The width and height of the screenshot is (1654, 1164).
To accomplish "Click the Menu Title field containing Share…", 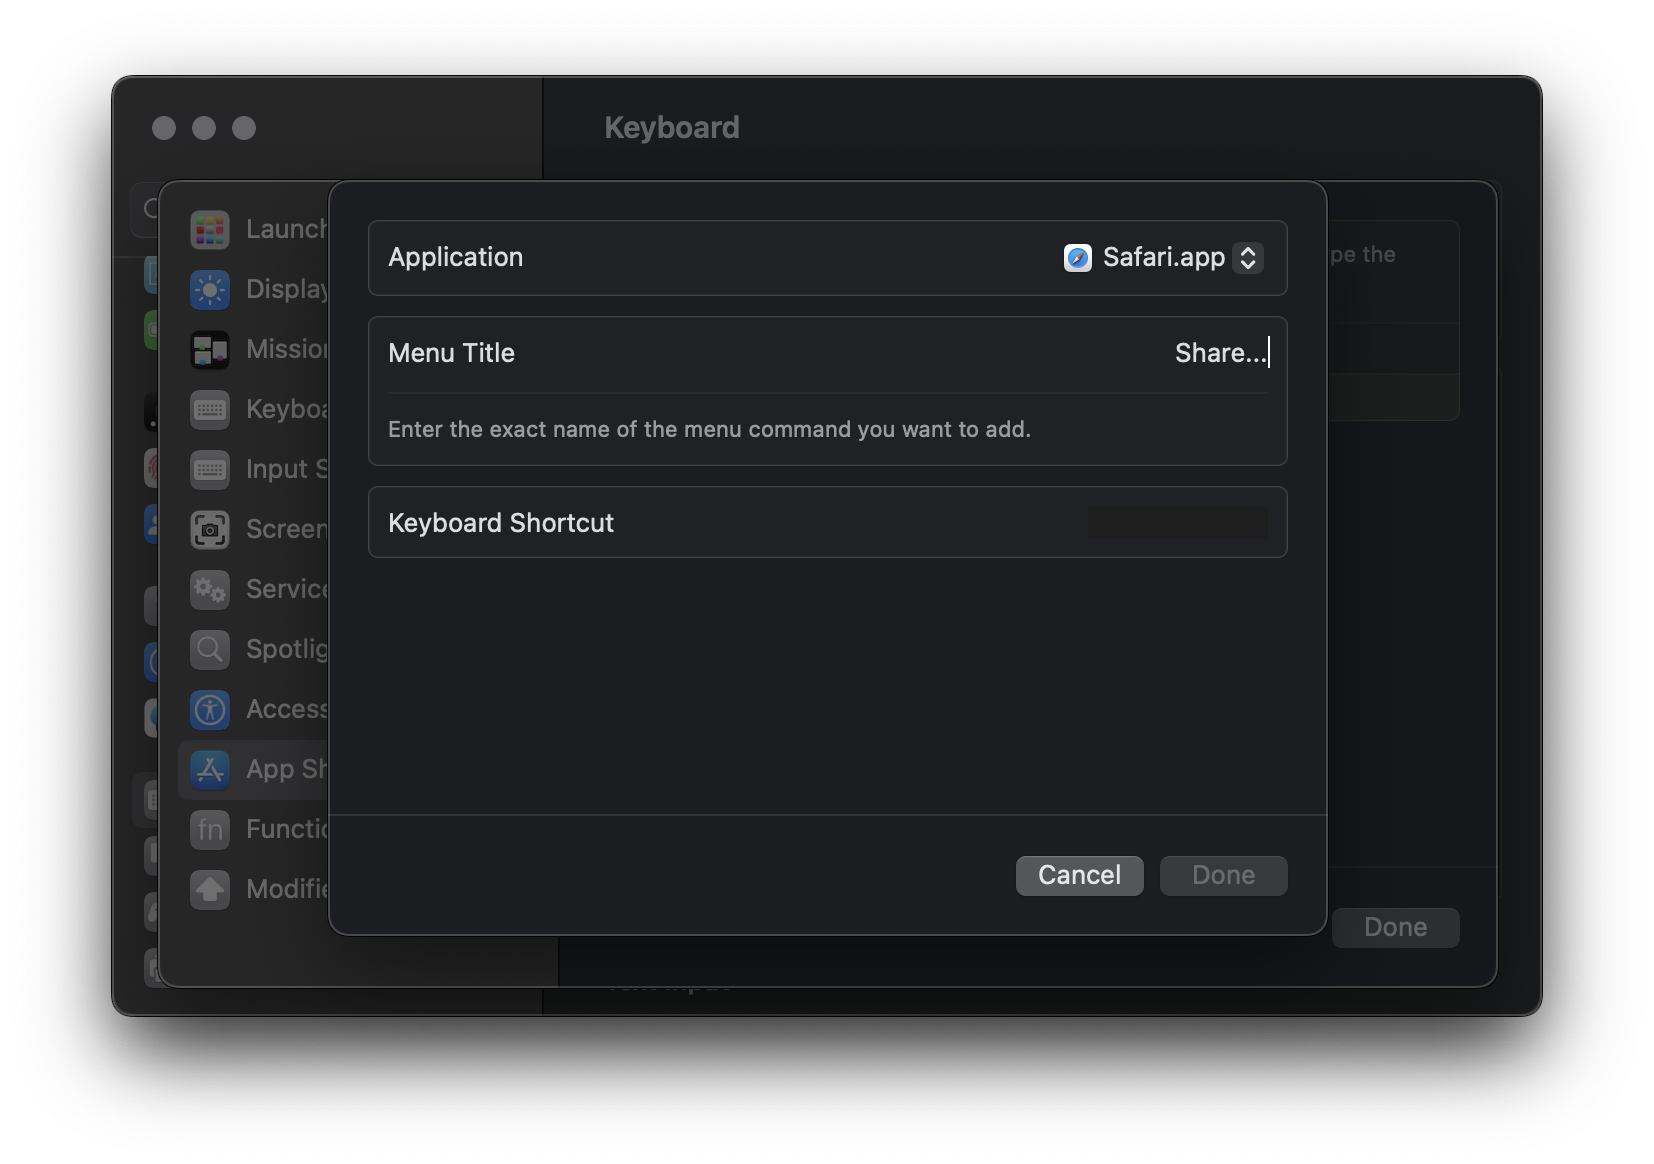I will click(1221, 353).
